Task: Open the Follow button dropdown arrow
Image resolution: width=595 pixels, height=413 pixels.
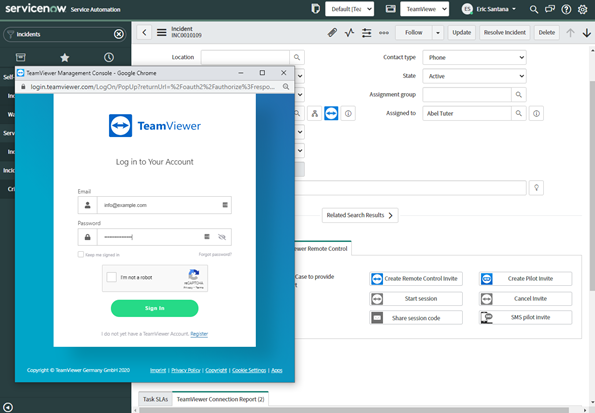Action: (x=438, y=33)
